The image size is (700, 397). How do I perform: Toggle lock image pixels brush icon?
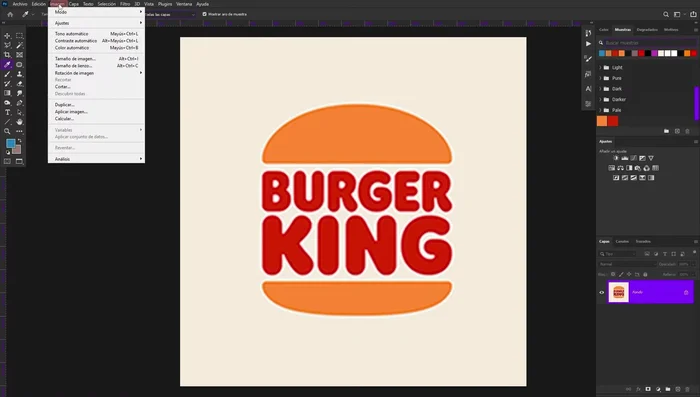[621, 274]
